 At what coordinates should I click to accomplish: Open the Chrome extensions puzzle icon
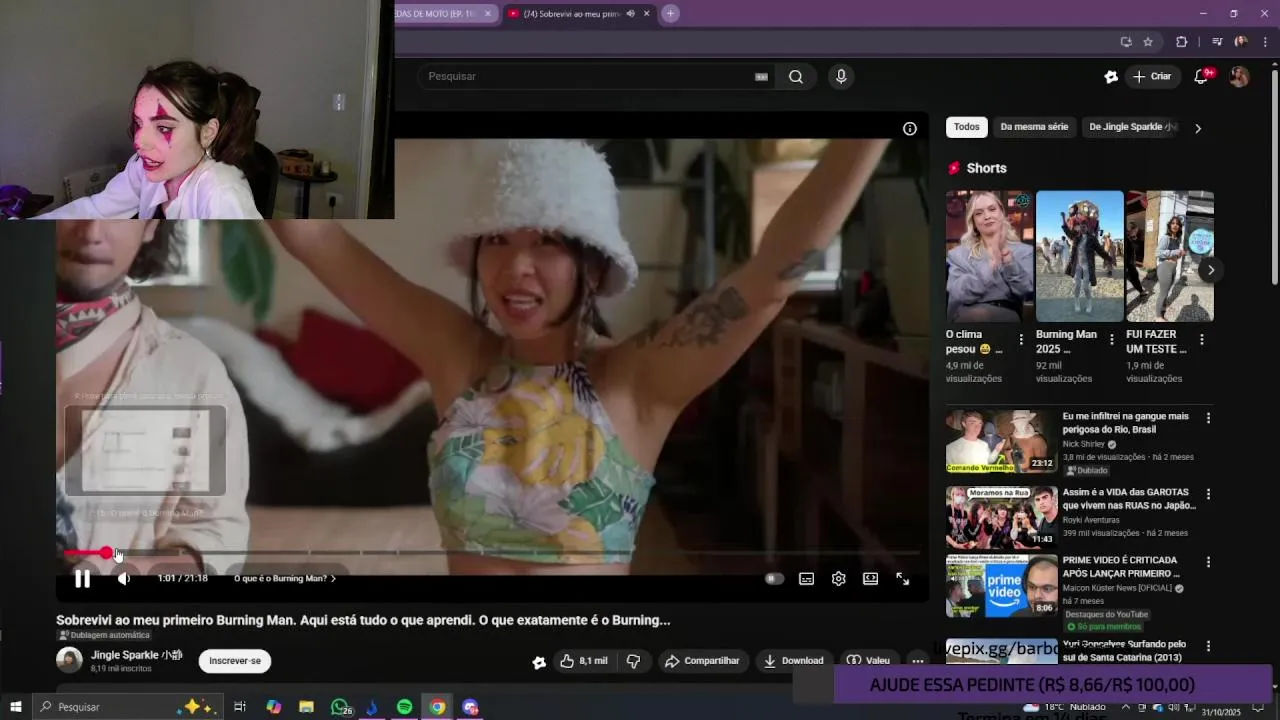(x=1181, y=42)
